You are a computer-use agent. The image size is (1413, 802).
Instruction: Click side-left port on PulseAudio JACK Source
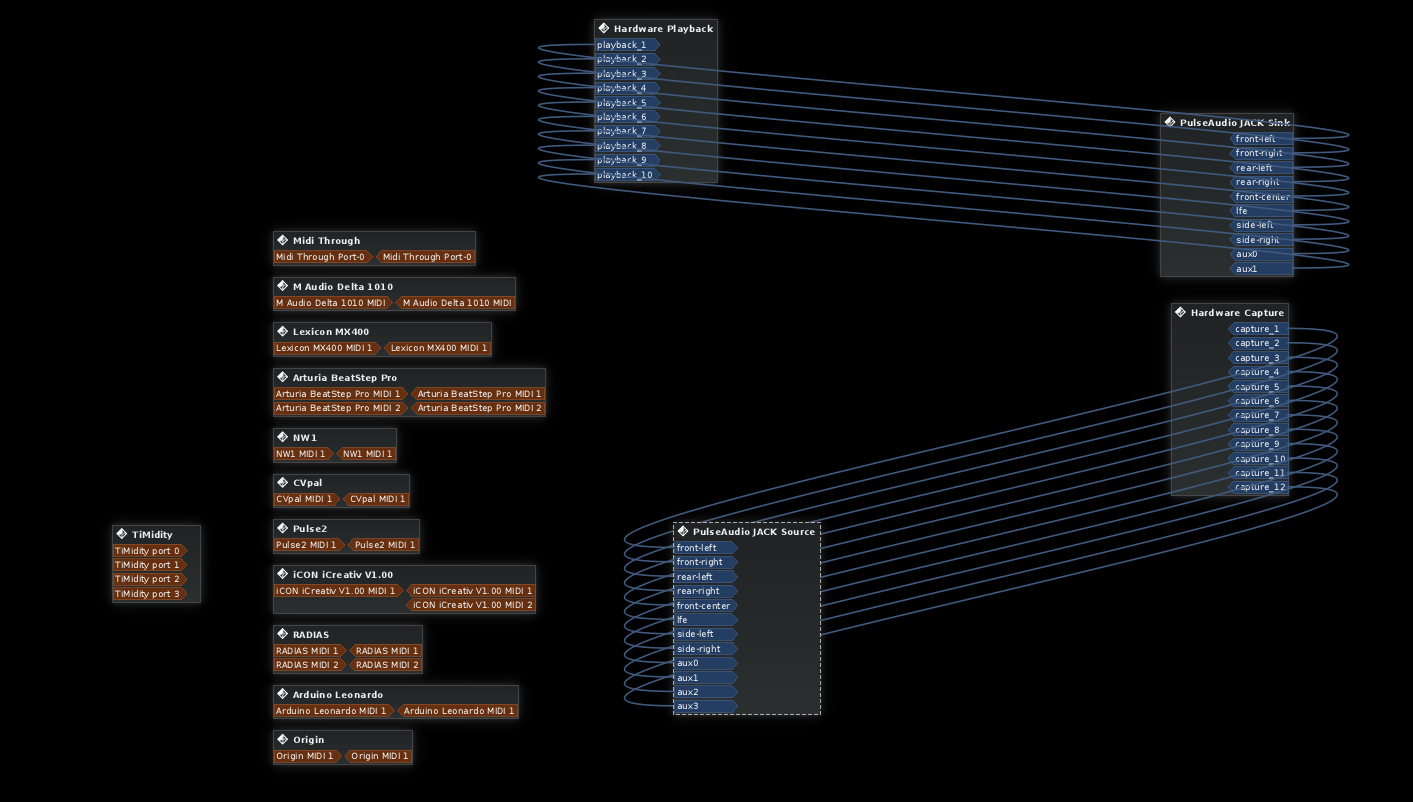[706, 634]
